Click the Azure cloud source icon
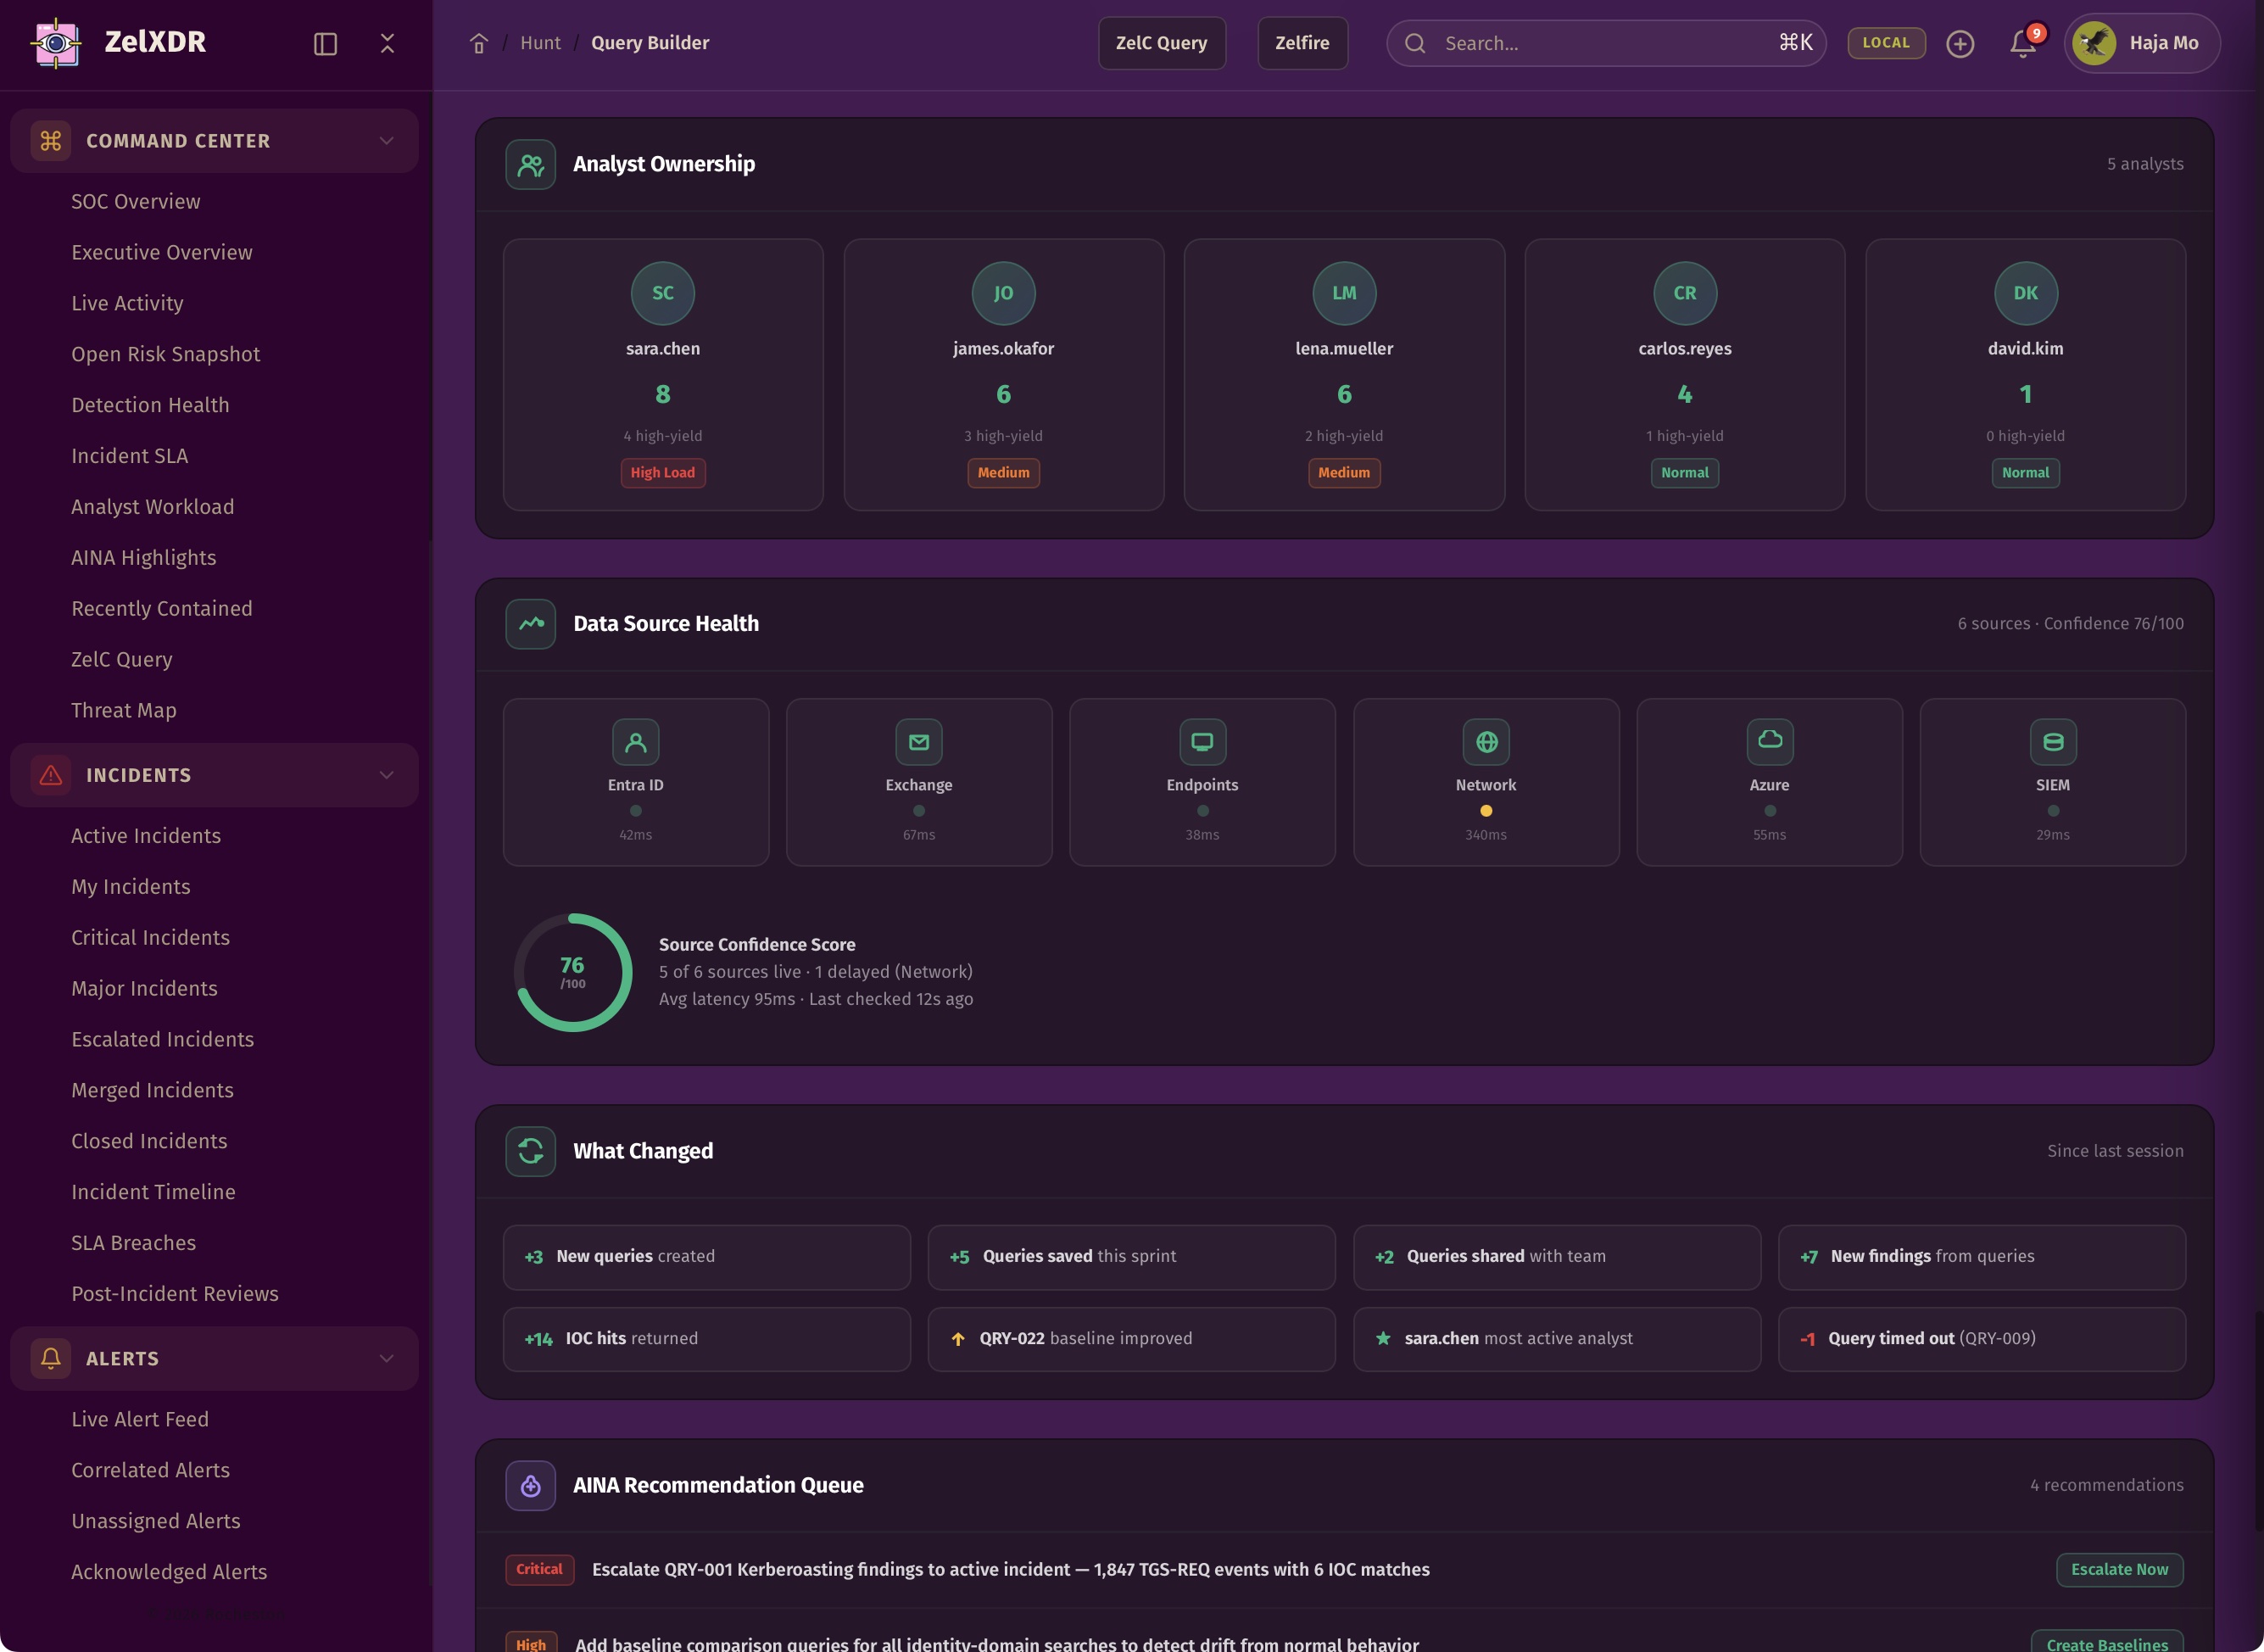Viewport: 2264px width, 1652px height. pos(1769,742)
